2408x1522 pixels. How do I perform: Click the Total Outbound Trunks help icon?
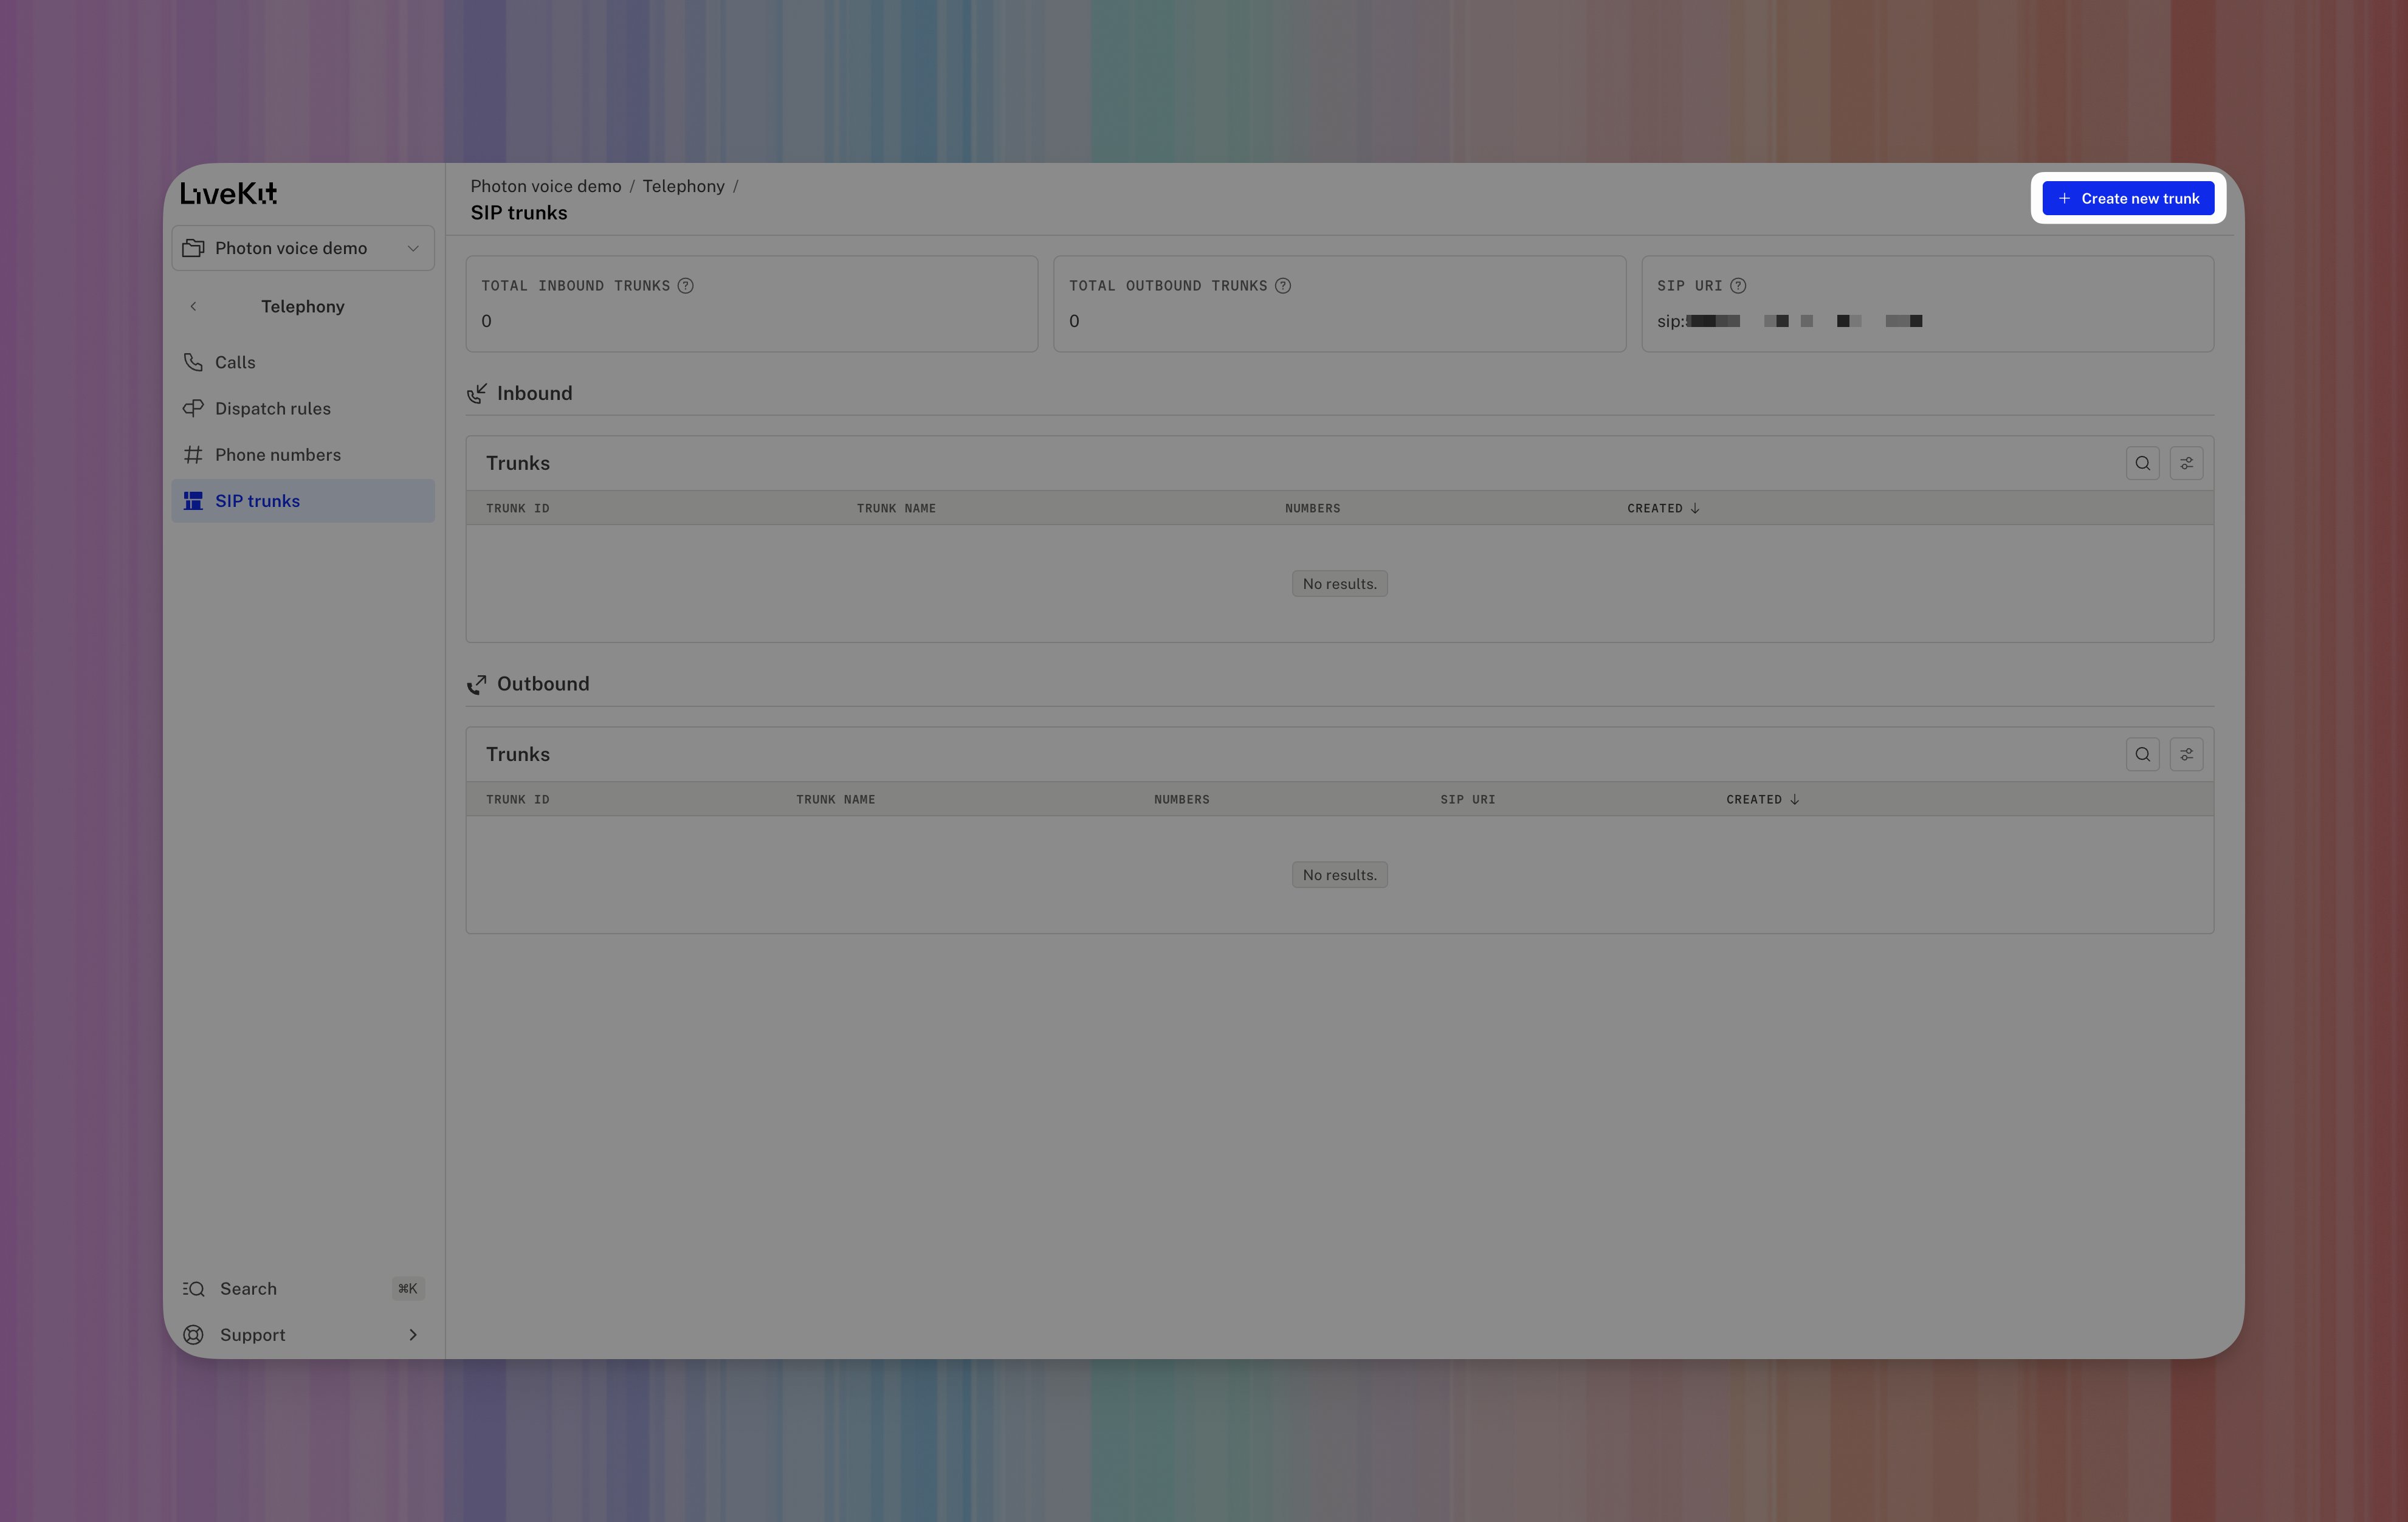(1283, 286)
